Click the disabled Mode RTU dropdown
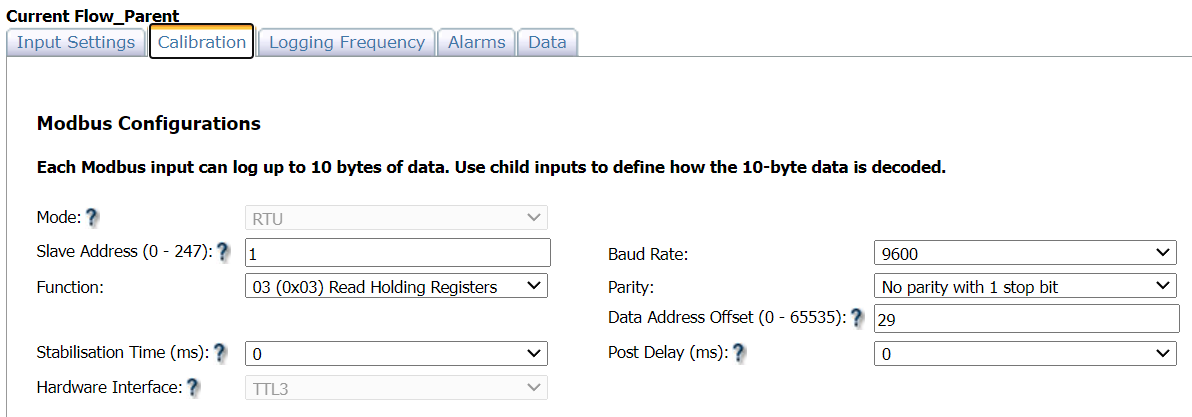Screen dimensions: 1192x417 coord(396,218)
